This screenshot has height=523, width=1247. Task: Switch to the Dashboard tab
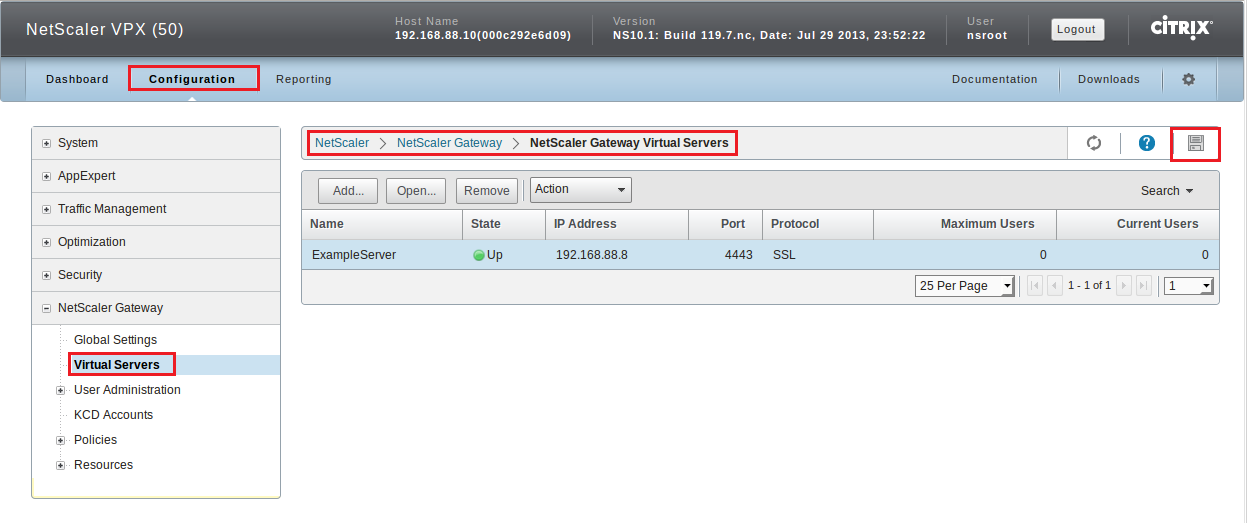coord(77,79)
